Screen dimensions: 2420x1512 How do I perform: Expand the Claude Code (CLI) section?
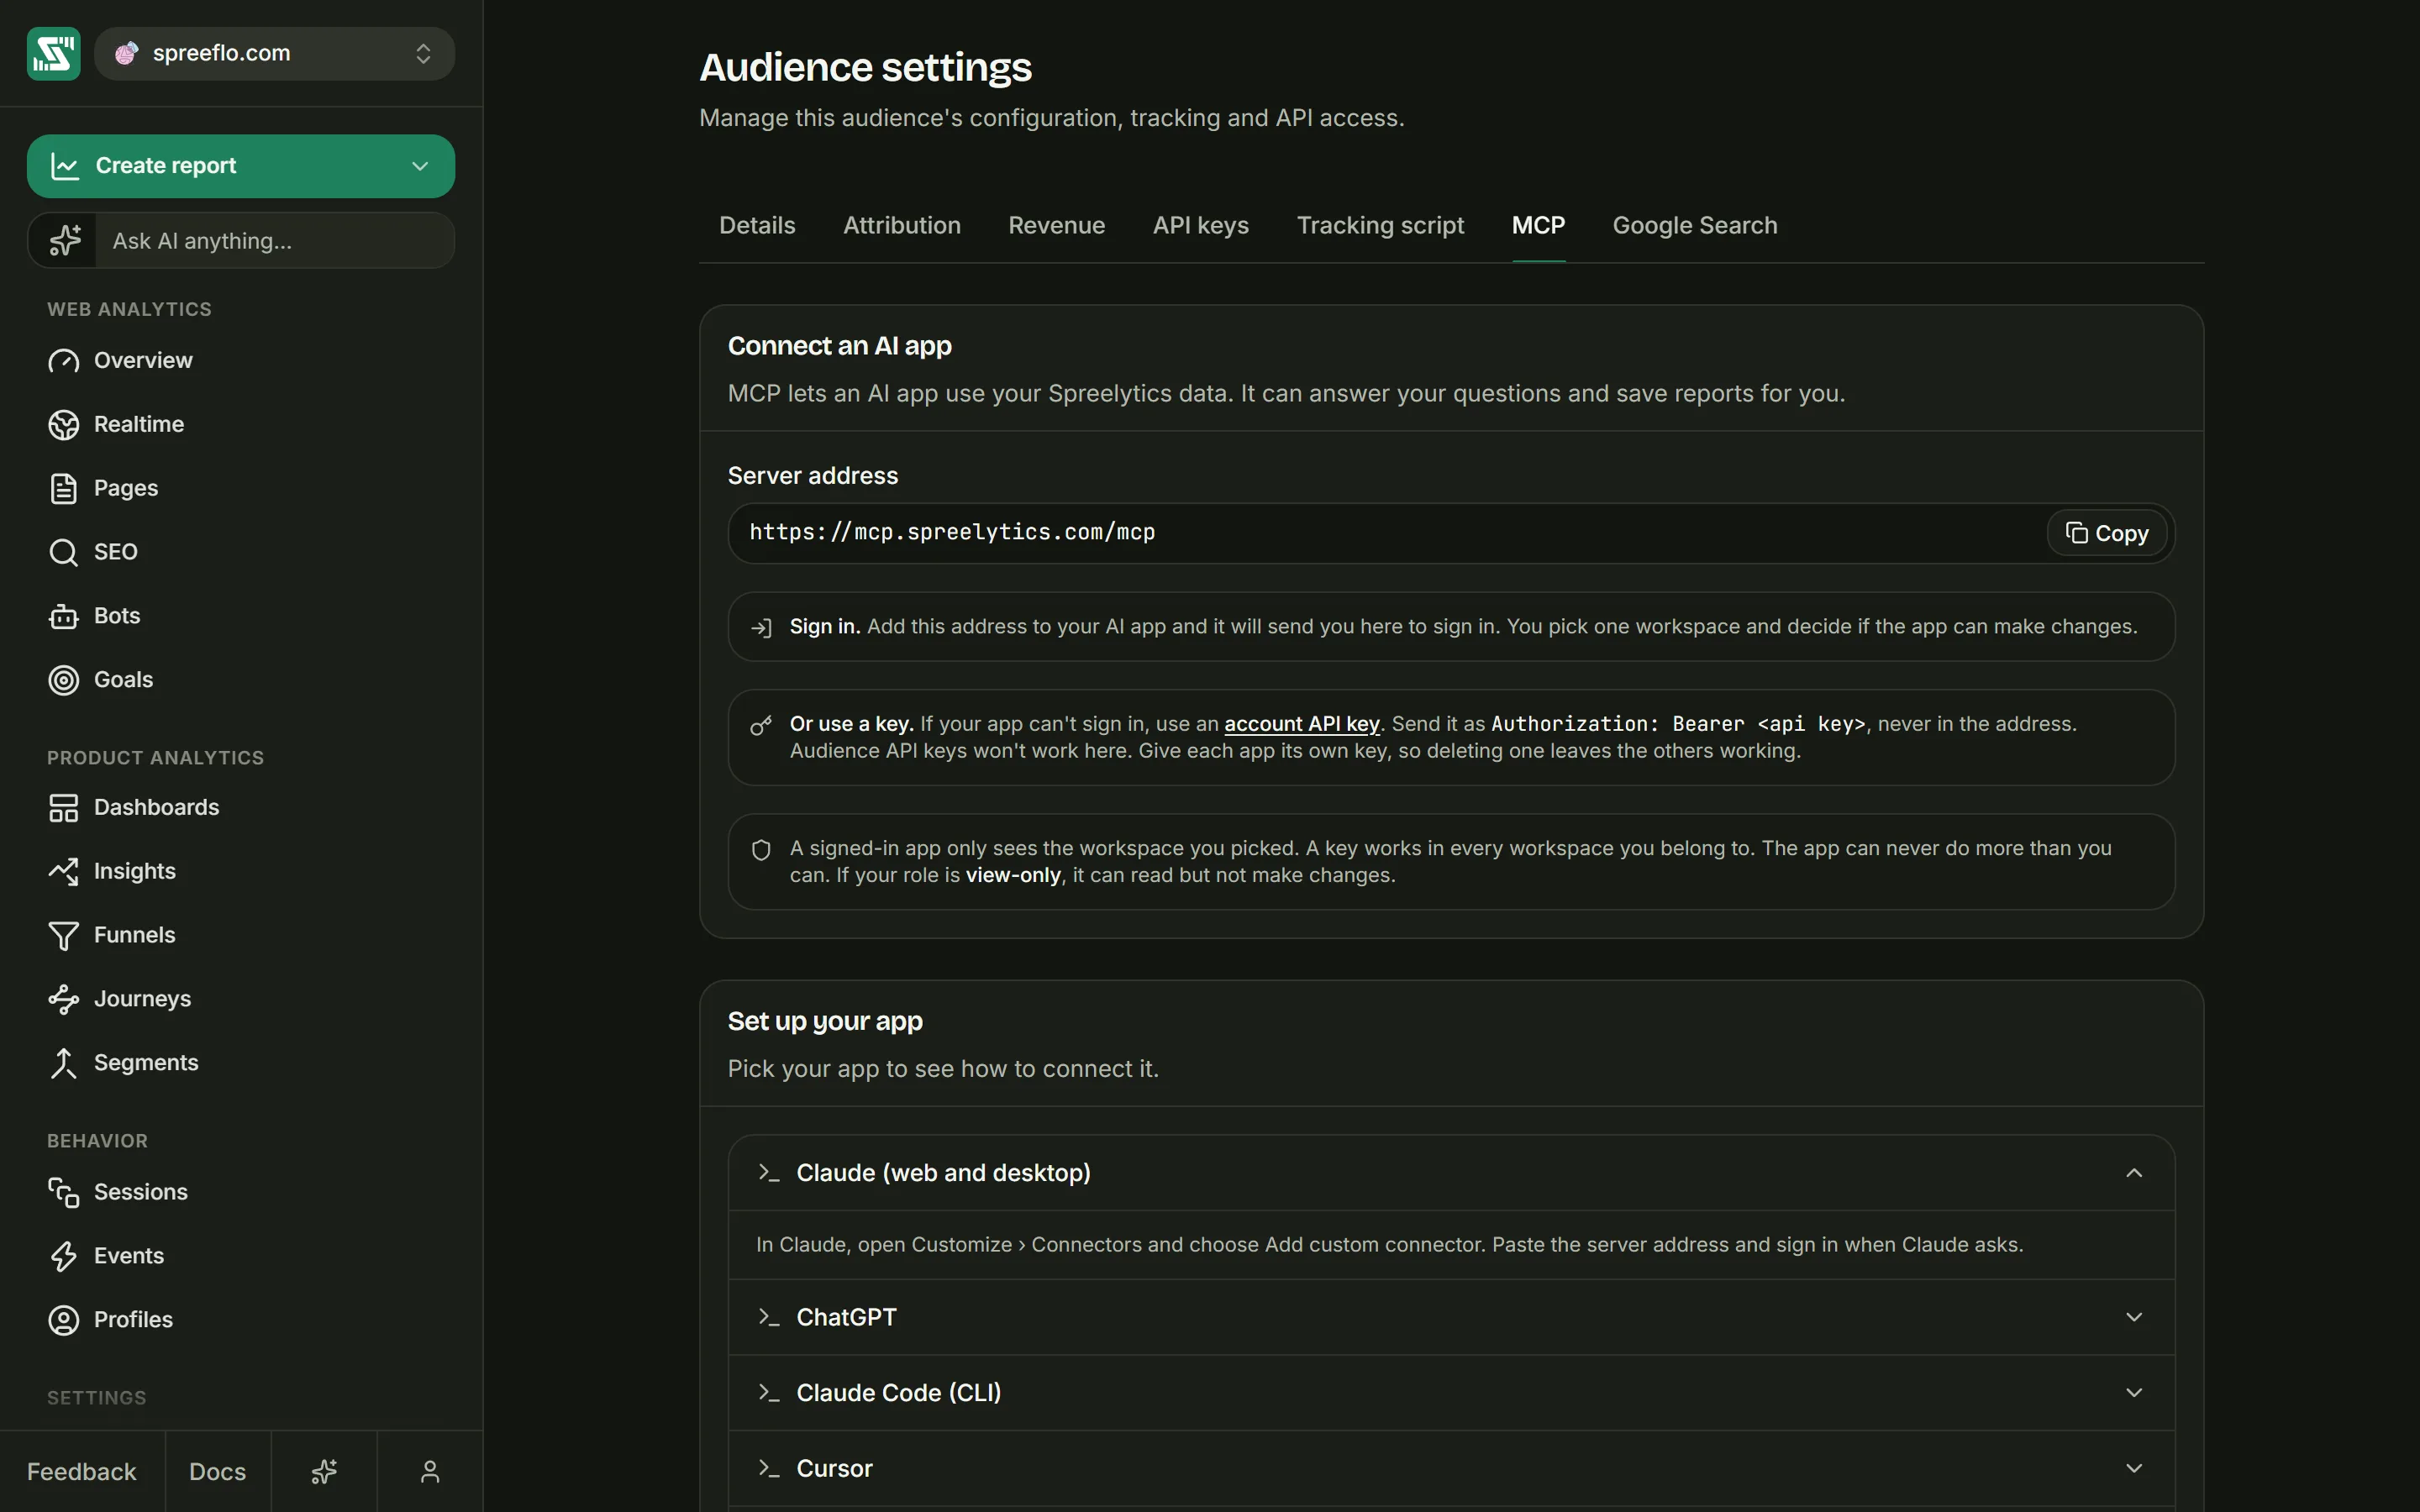[x=1452, y=1393]
